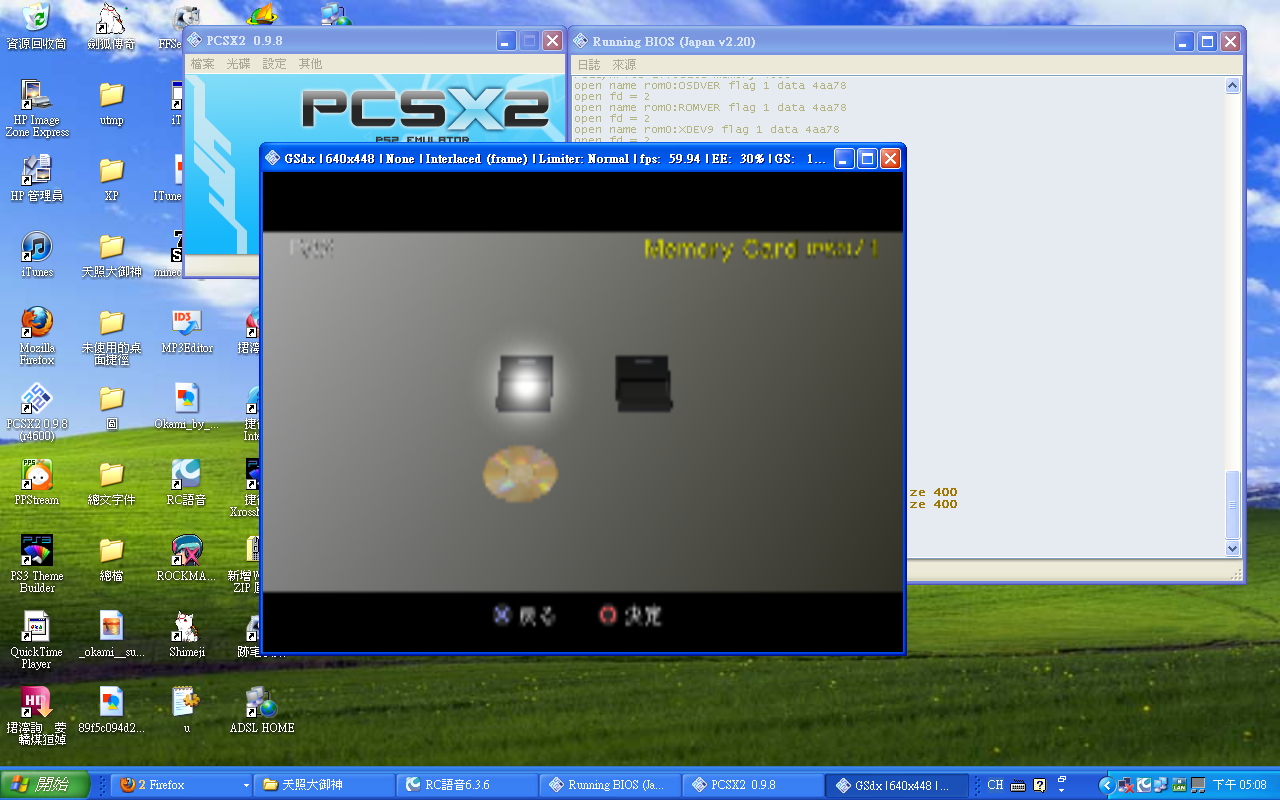Launch Shimeji desktop icon

tap(186, 634)
